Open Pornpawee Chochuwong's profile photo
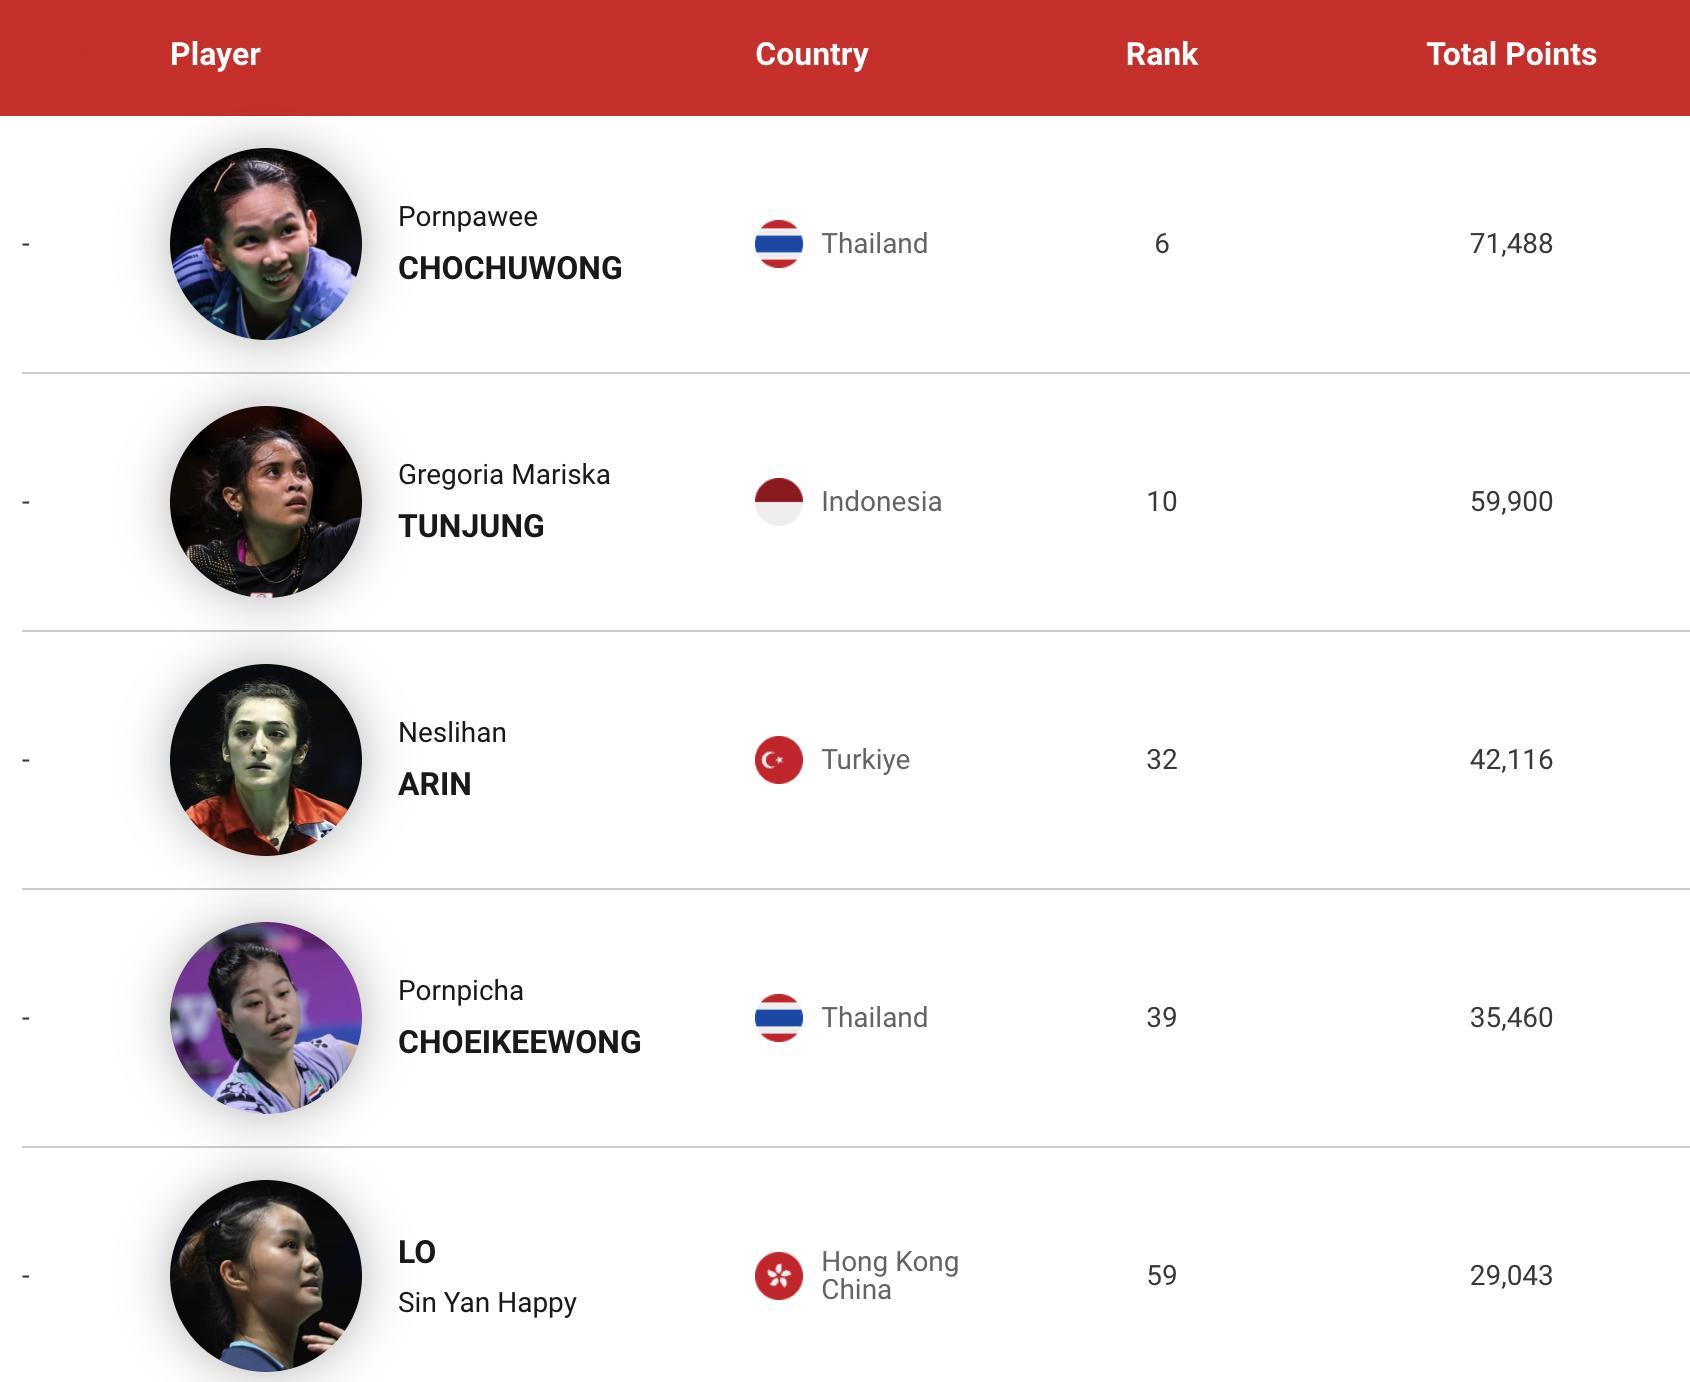 [x=266, y=244]
